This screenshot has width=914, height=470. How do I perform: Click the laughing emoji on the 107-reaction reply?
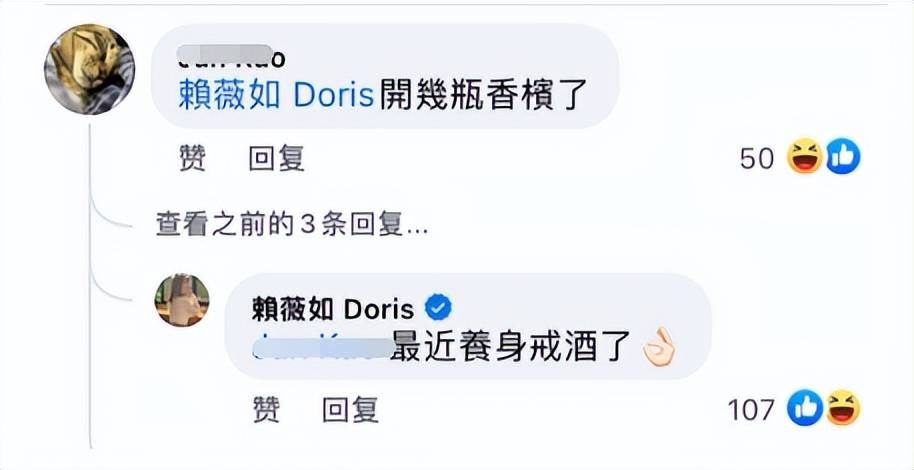click(843, 408)
